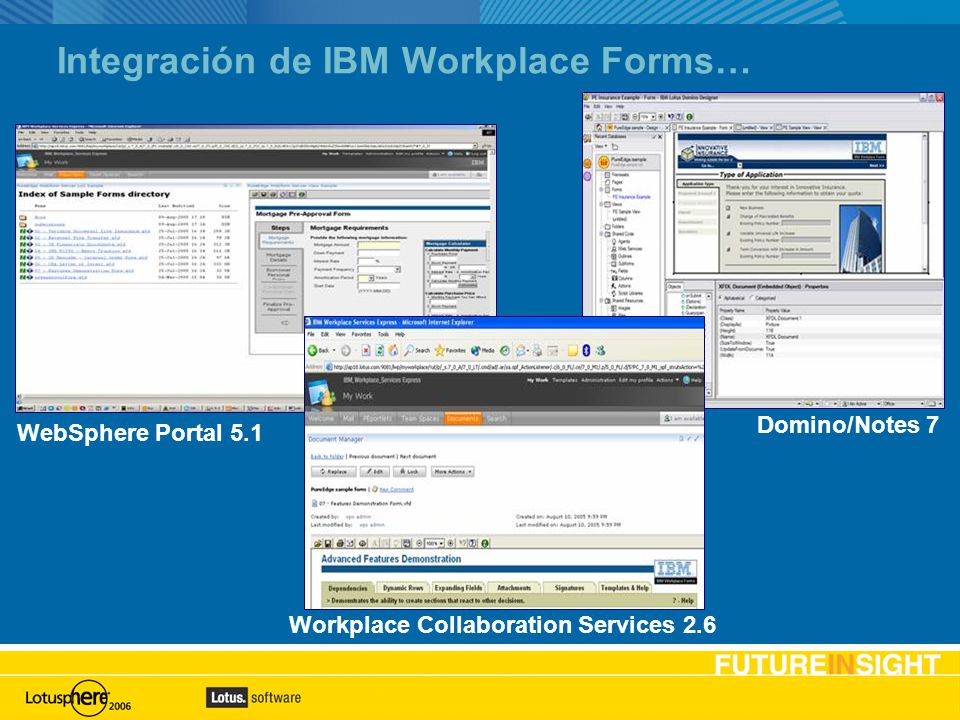Check the New Business checkbox in insurance form
The width and height of the screenshot is (960, 720).
729,208
